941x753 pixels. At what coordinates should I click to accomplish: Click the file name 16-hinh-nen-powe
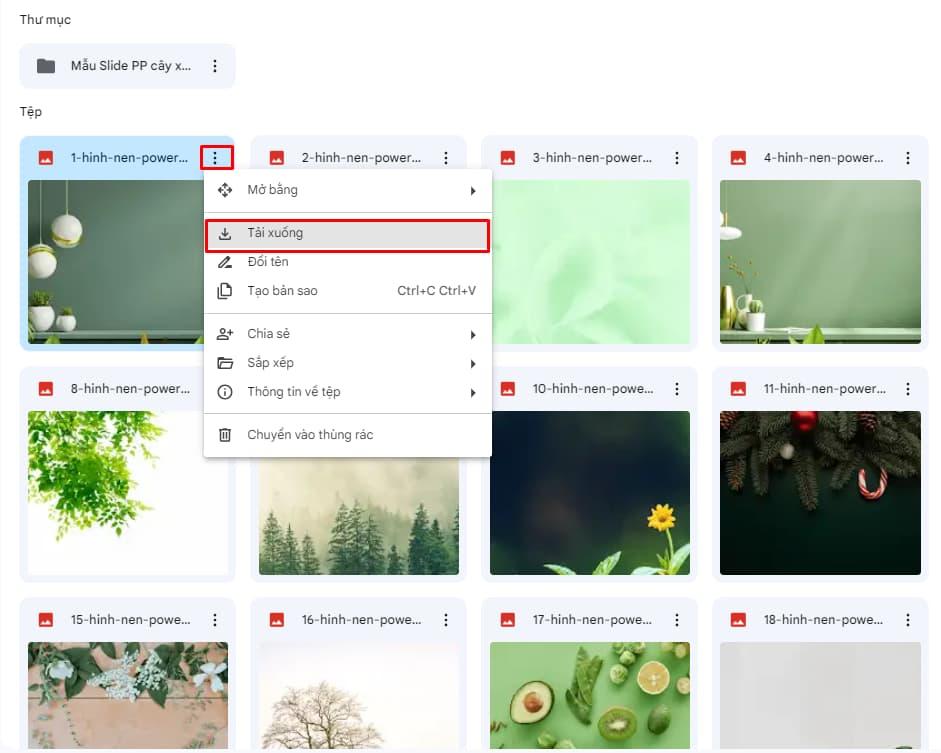point(360,619)
